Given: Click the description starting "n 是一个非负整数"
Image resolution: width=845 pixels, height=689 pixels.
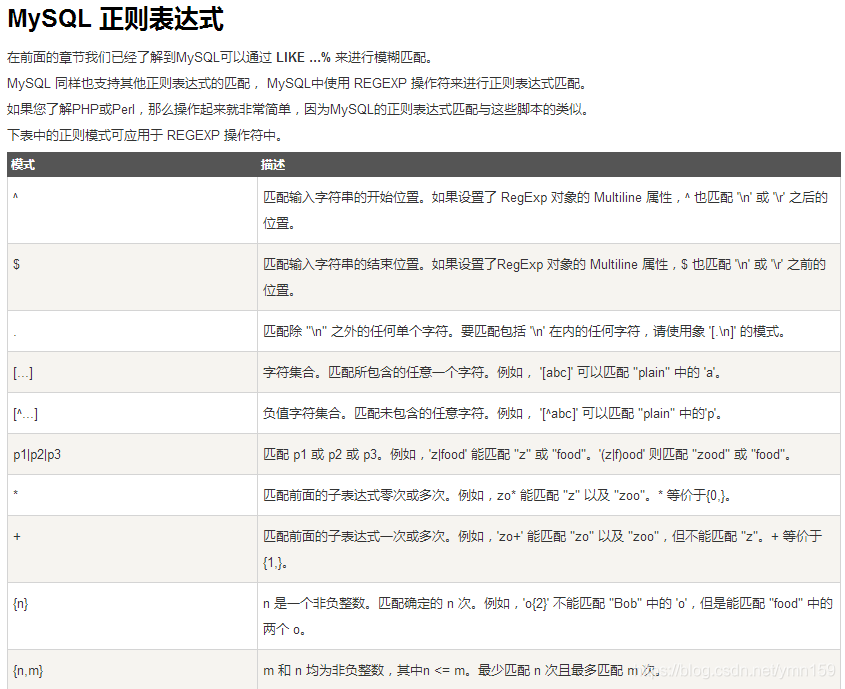Looking at the screenshot, I should [x=548, y=616].
